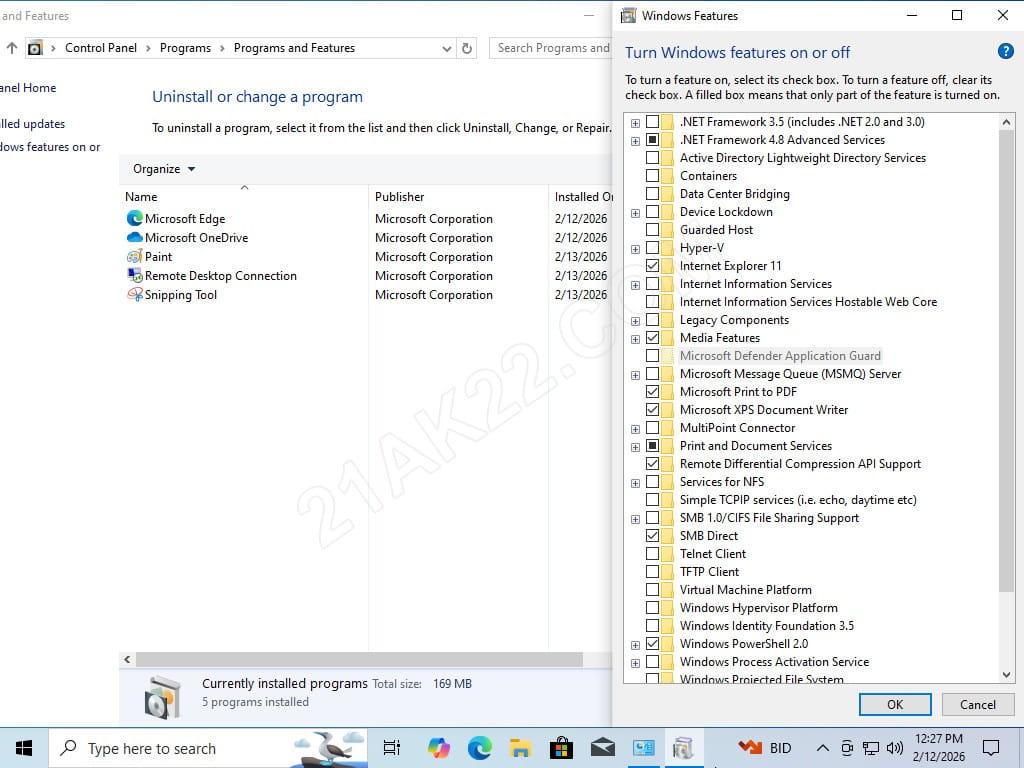
Task: Open Task View on the taskbar
Action: (x=392, y=748)
